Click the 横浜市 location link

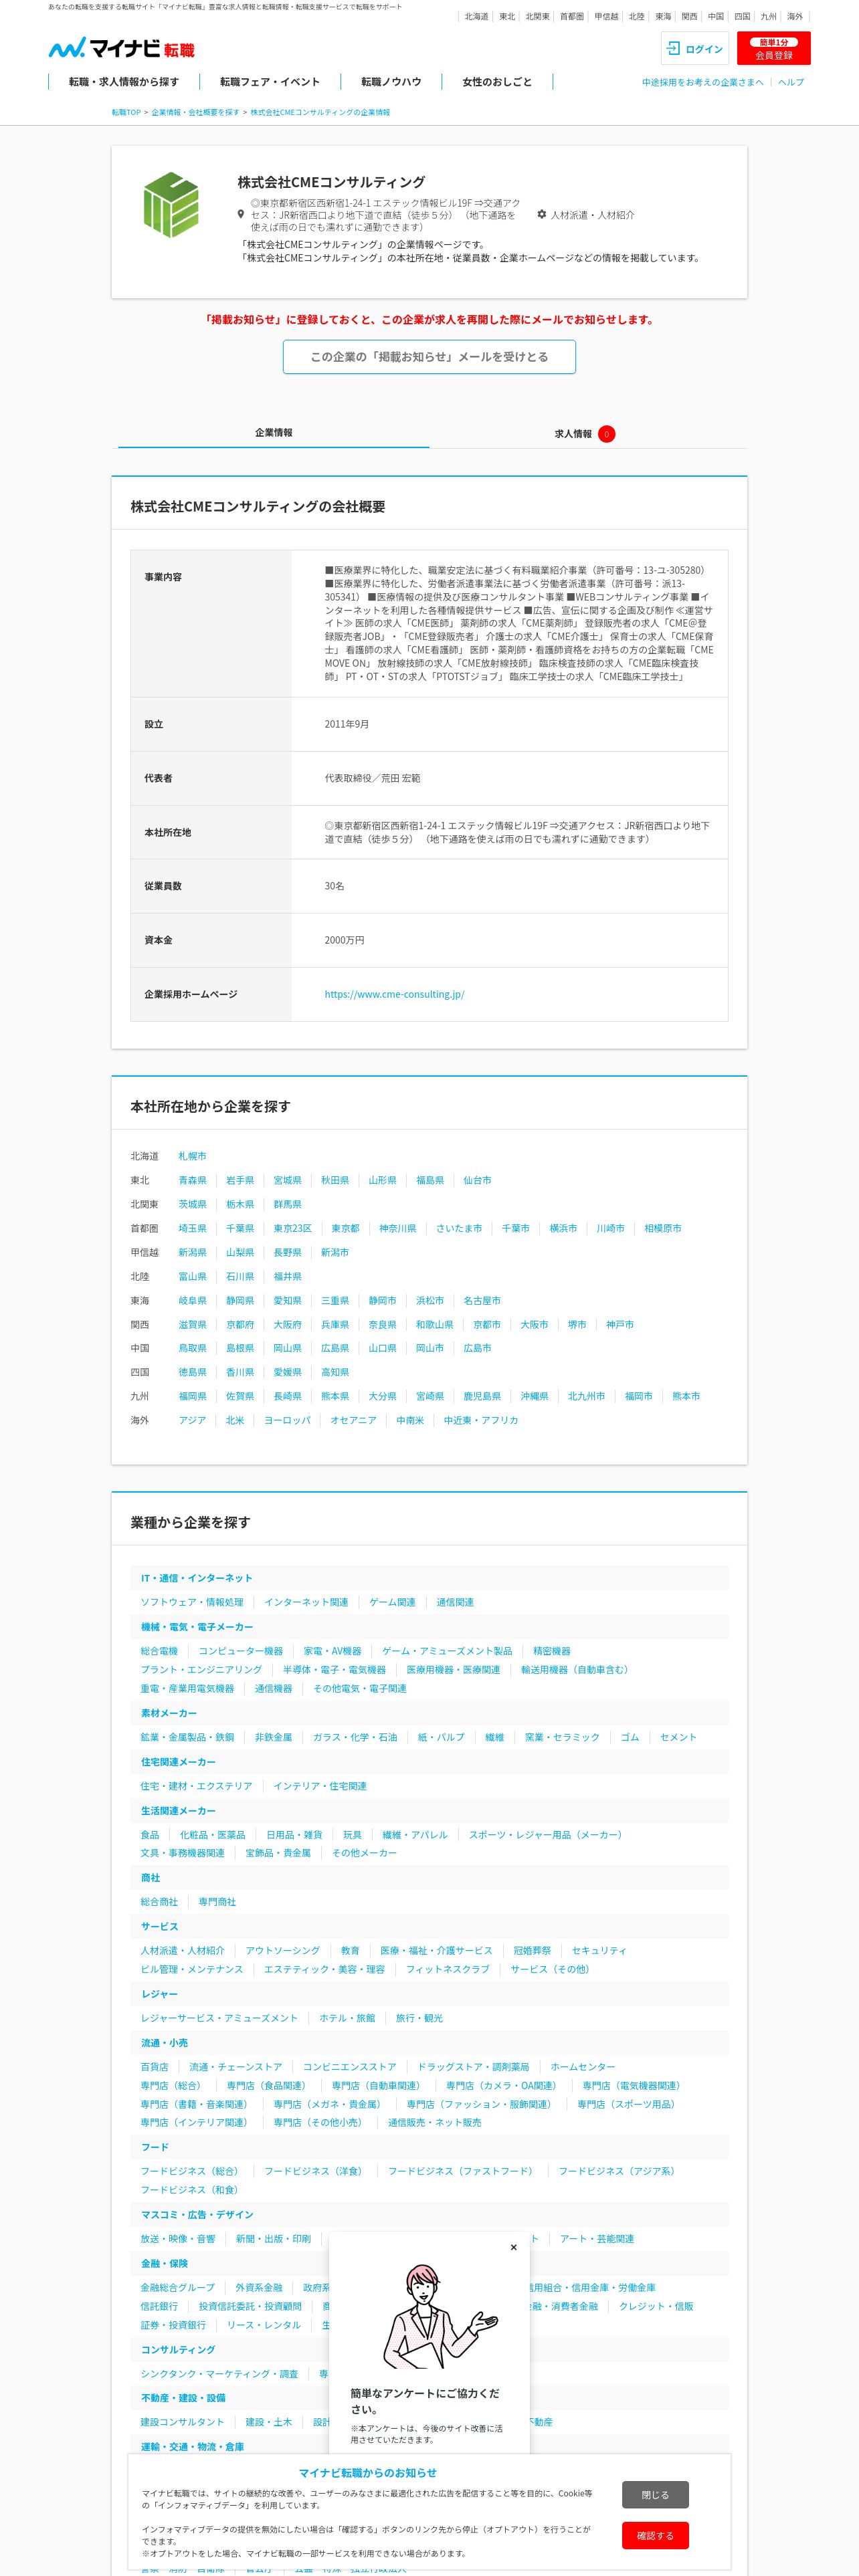tap(563, 1228)
